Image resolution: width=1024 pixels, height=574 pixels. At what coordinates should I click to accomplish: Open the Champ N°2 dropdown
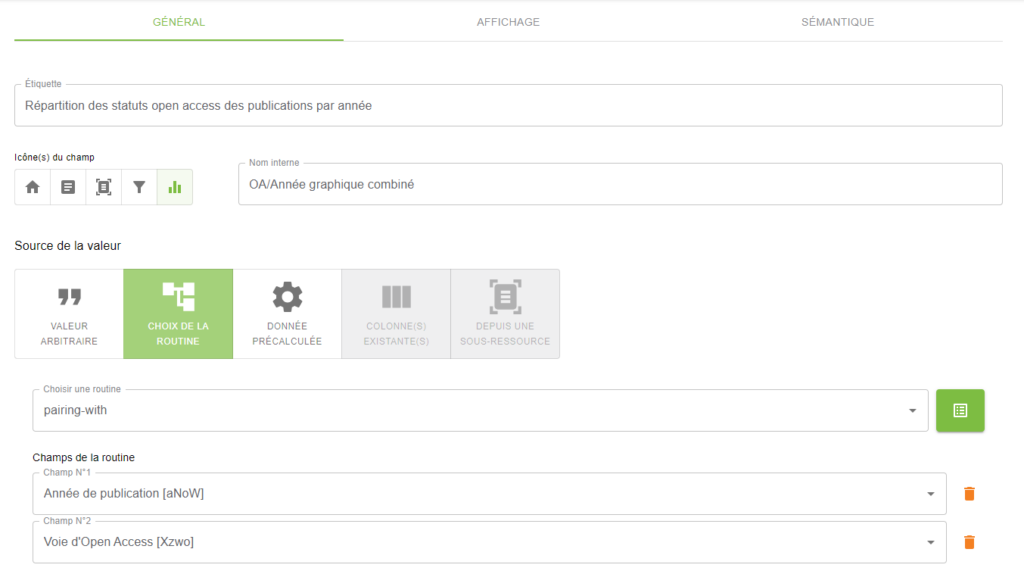point(489,542)
